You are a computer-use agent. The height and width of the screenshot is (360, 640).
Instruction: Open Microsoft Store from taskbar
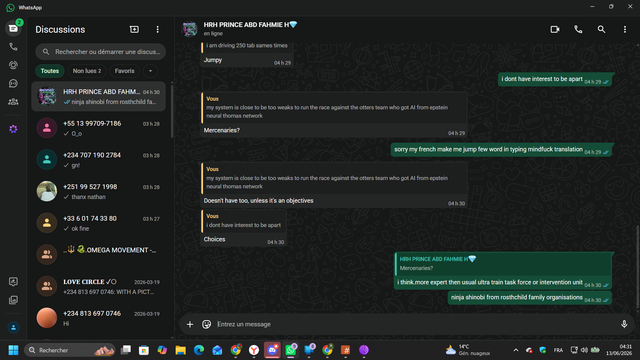(x=144, y=350)
